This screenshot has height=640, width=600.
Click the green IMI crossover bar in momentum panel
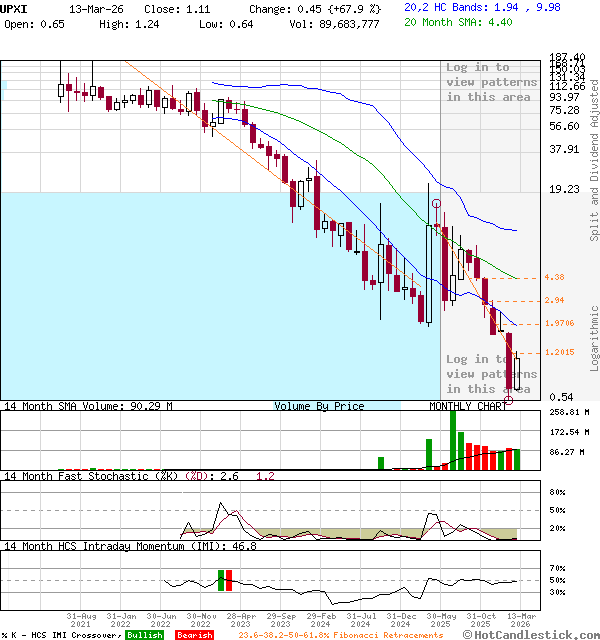[x=220, y=580]
